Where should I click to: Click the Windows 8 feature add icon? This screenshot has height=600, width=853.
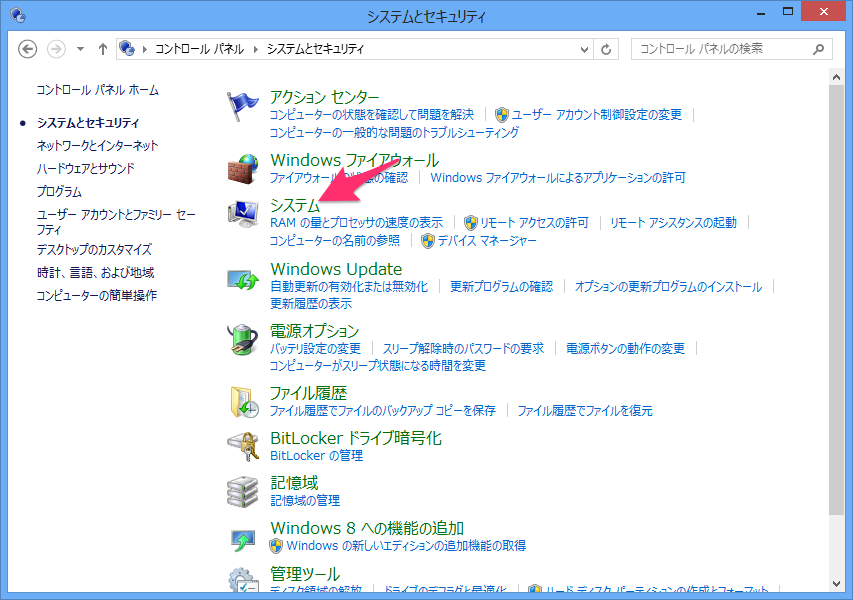tap(243, 539)
